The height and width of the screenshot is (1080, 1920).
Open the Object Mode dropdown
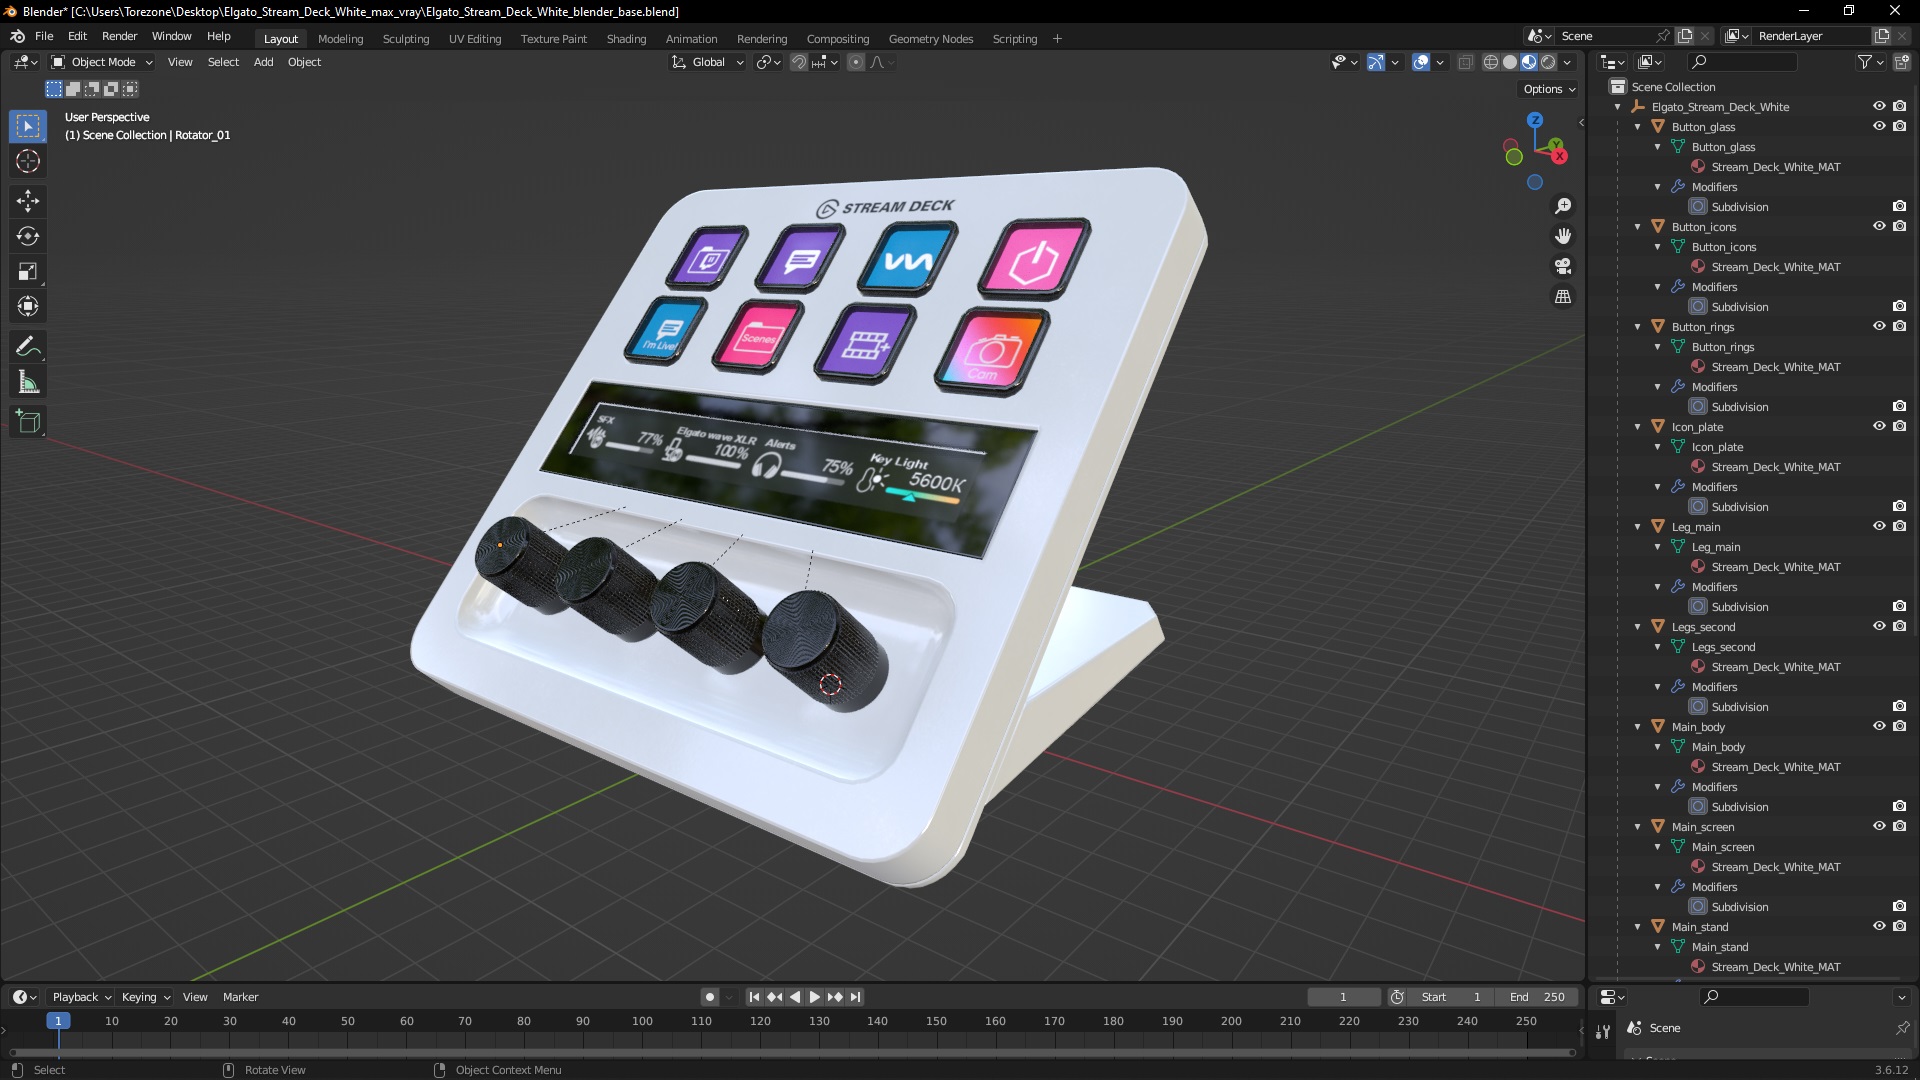pyautogui.click(x=102, y=62)
